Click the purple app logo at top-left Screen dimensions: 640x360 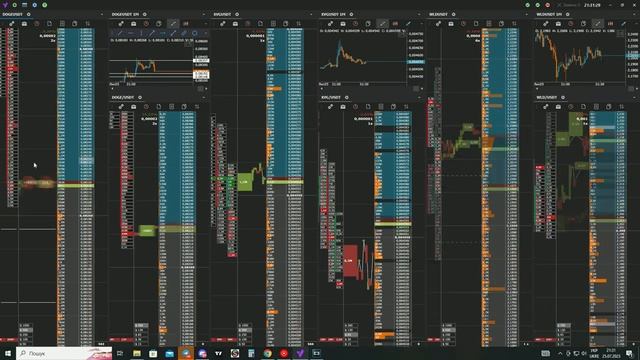point(5,5)
